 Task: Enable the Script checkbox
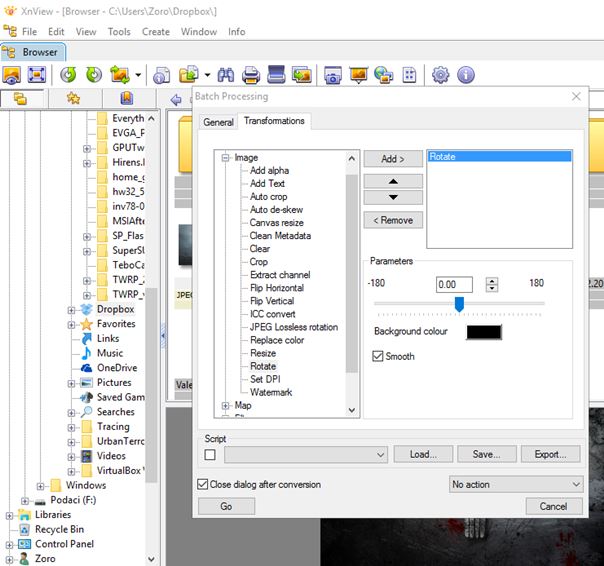pos(209,455)
